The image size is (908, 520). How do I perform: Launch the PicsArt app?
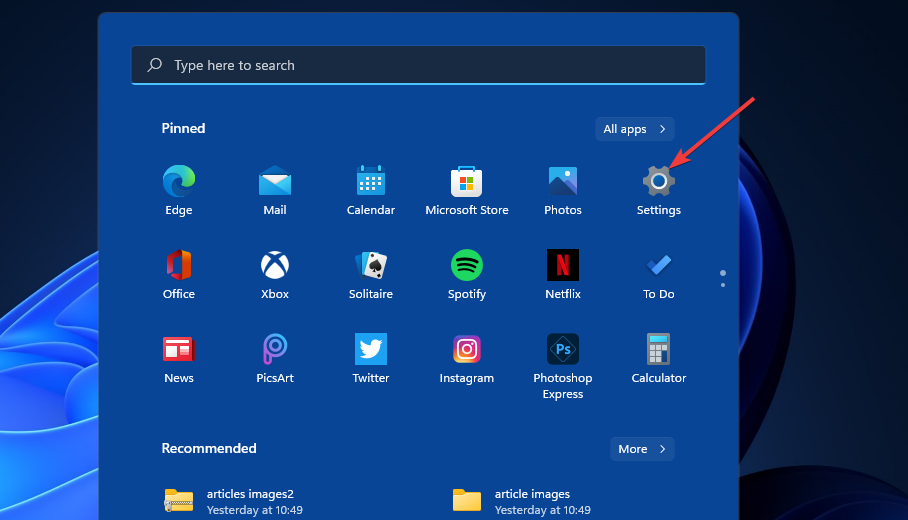pos(275,358)
